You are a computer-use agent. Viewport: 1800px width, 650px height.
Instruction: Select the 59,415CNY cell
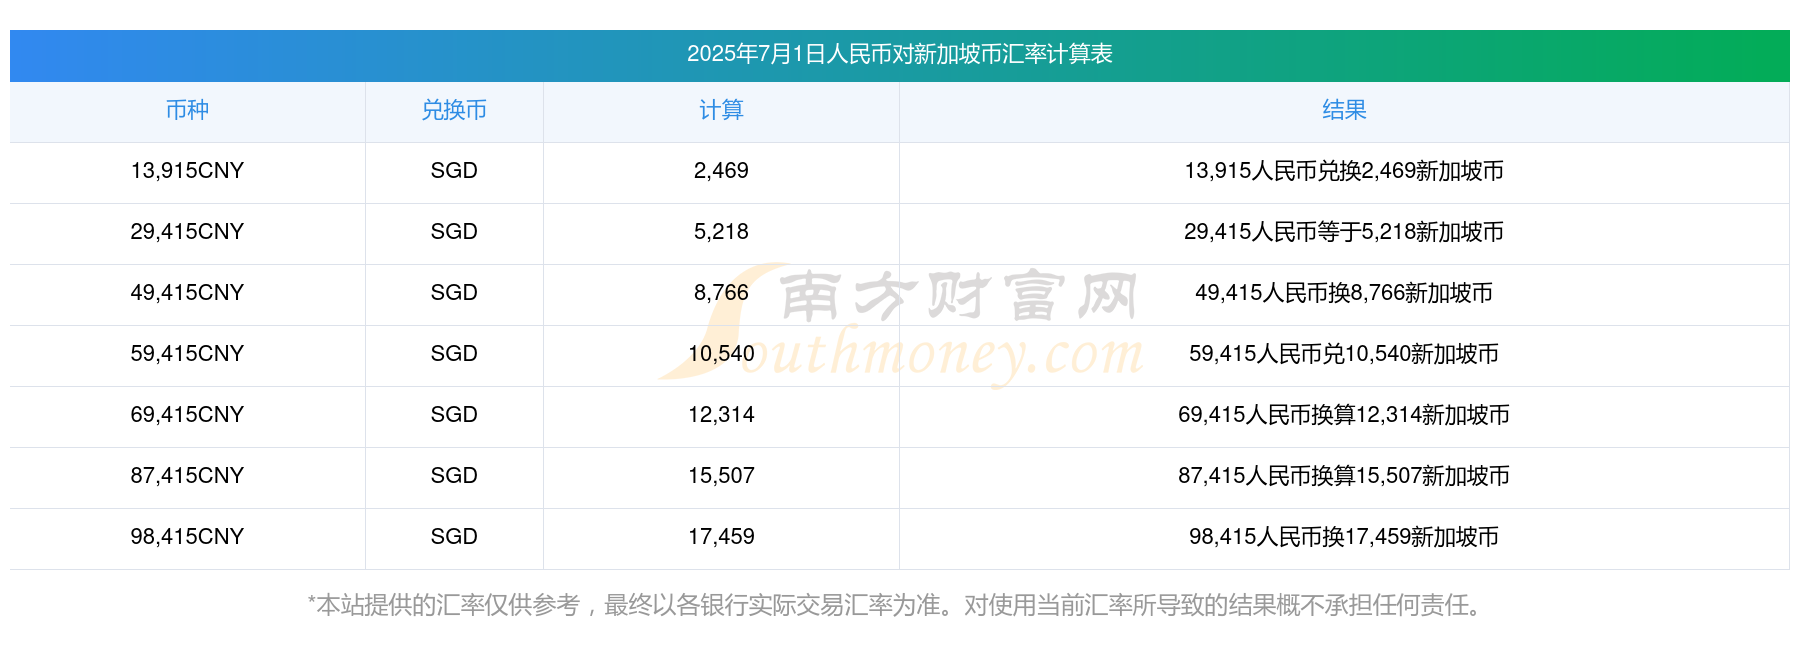pyautogui.click(x=187, y=354)
